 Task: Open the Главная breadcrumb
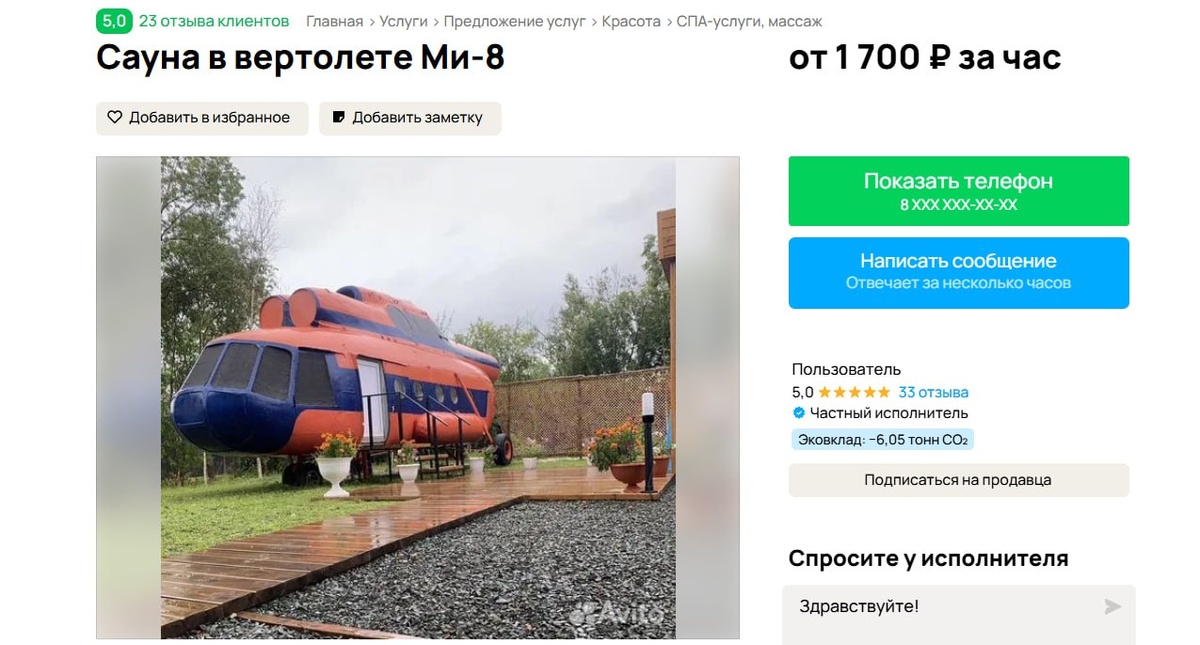tap(334, 21)
